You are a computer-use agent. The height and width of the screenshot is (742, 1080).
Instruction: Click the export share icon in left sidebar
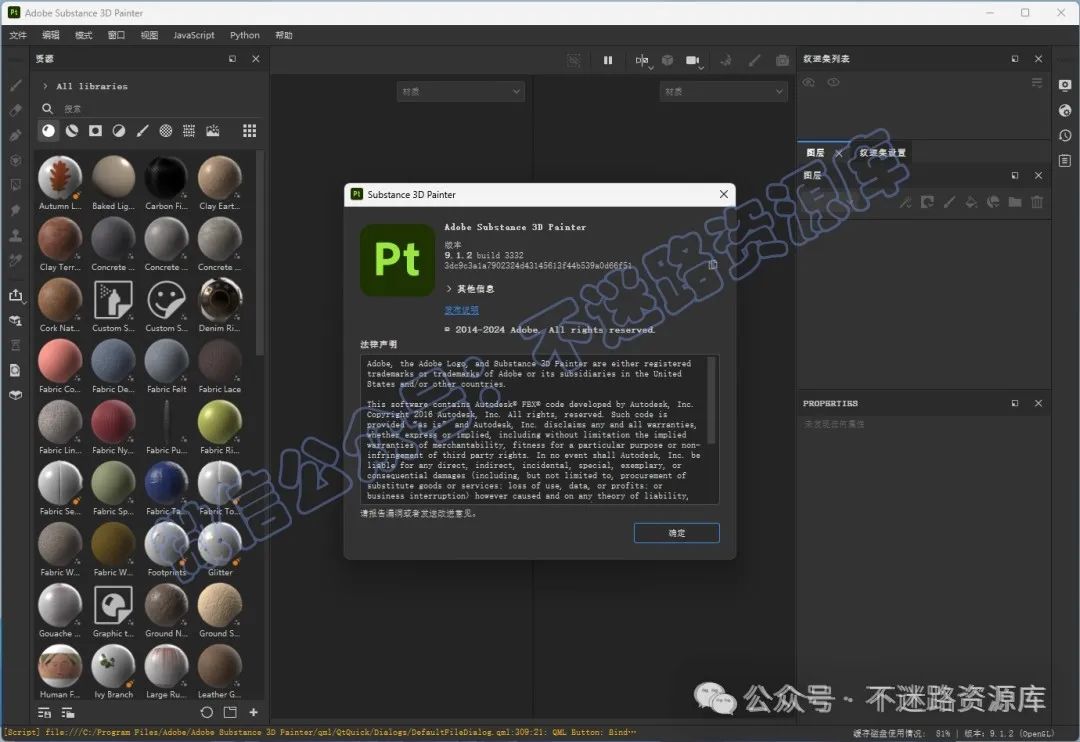(15, 295)
